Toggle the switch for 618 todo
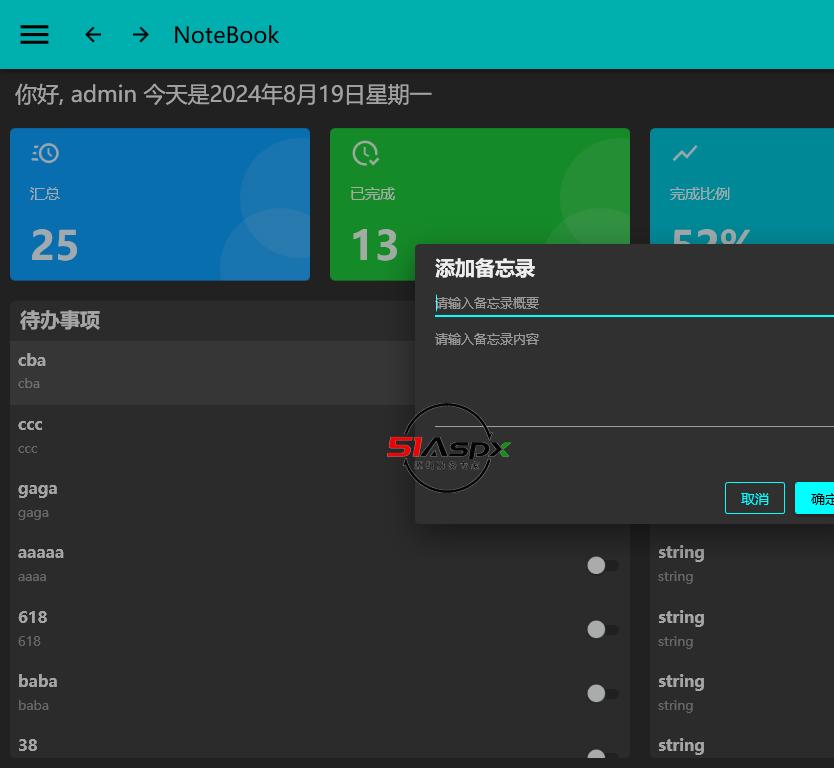The image size is (834, 768). (601, 629)
